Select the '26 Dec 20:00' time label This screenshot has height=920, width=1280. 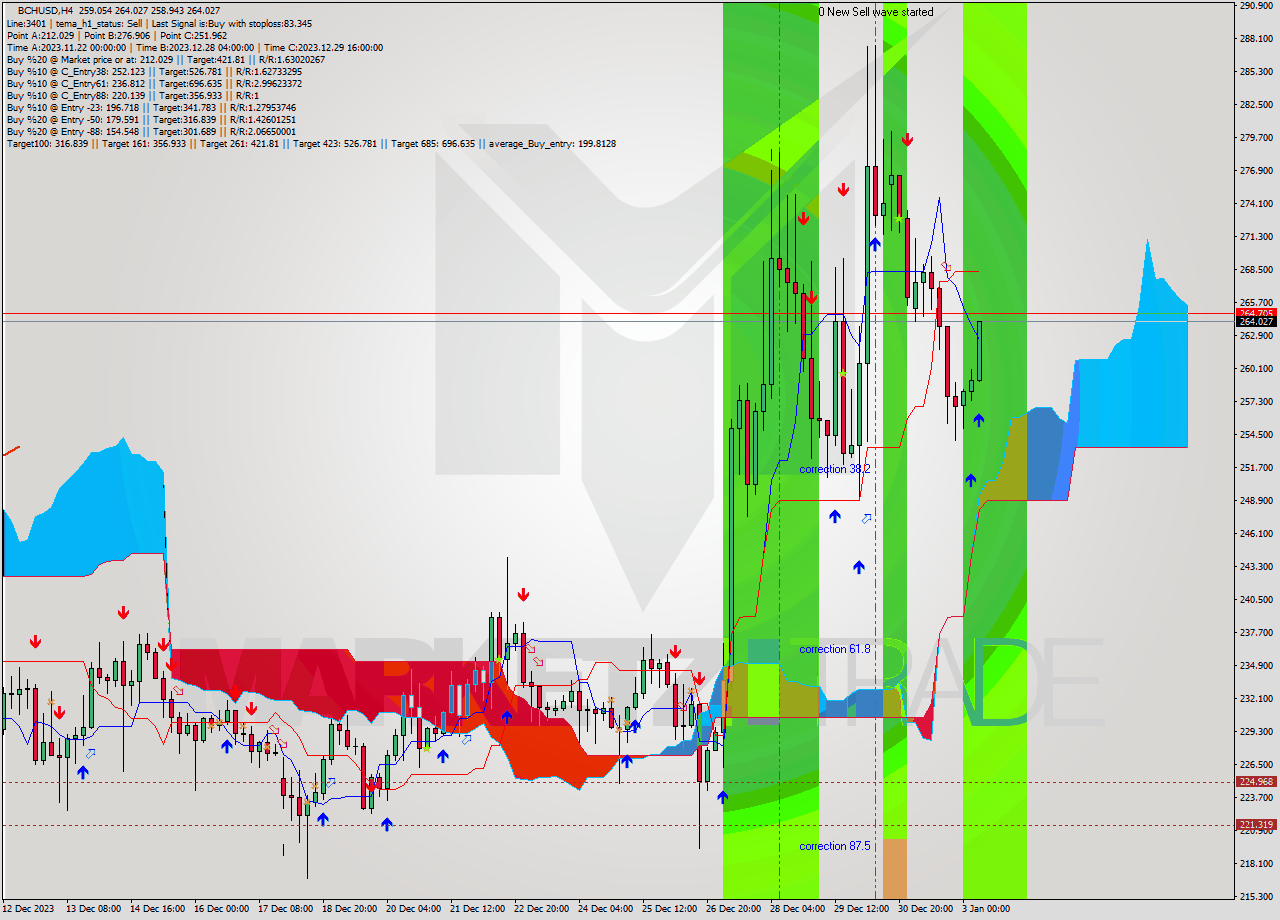pyautogui.click(x=733, y=909)
